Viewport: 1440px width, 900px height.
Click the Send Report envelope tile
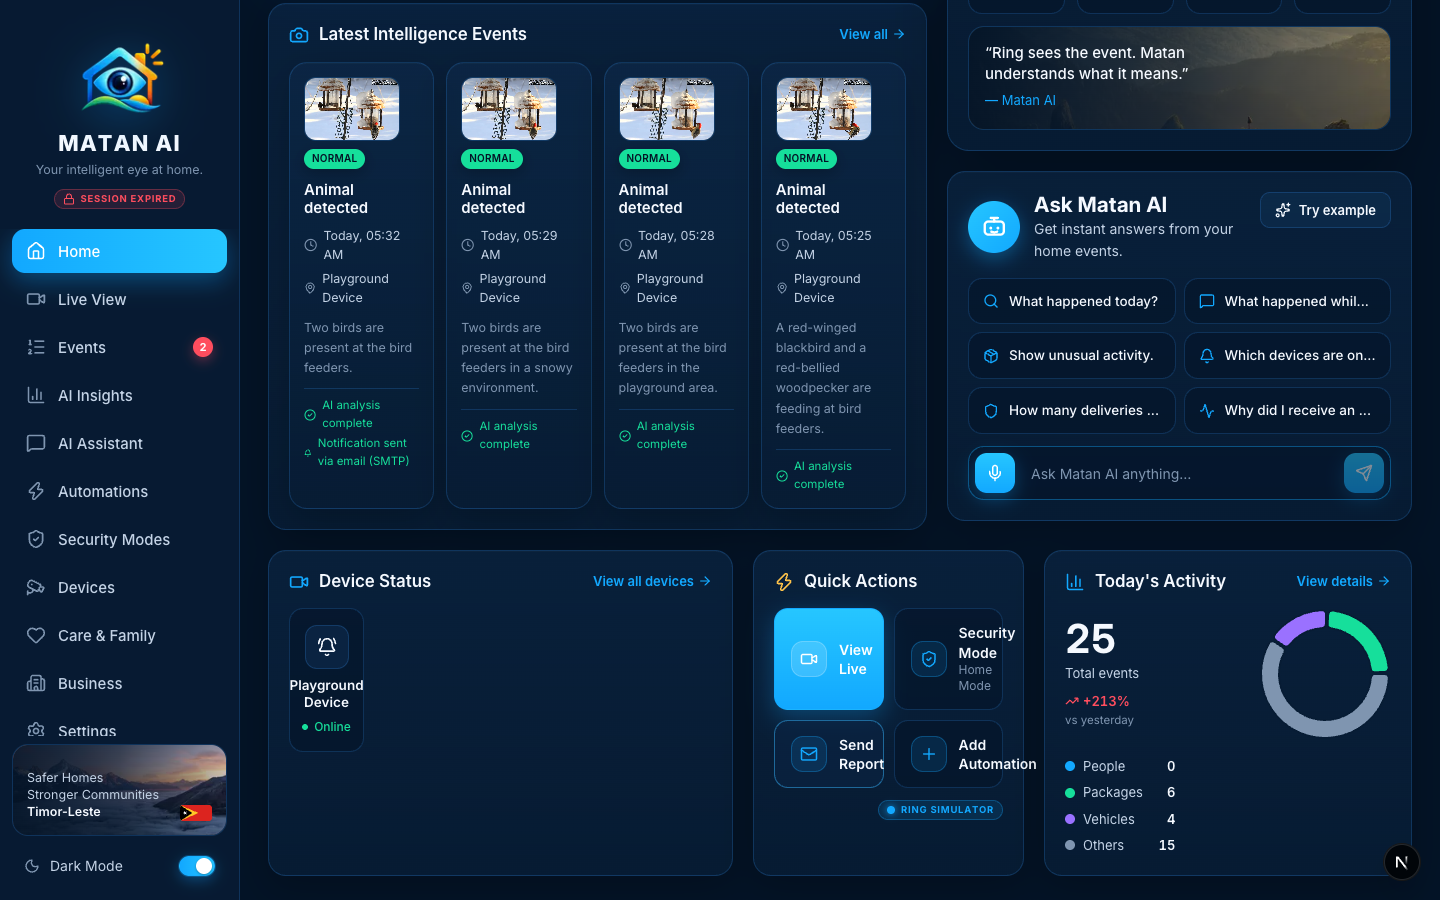tap(829, 754)
